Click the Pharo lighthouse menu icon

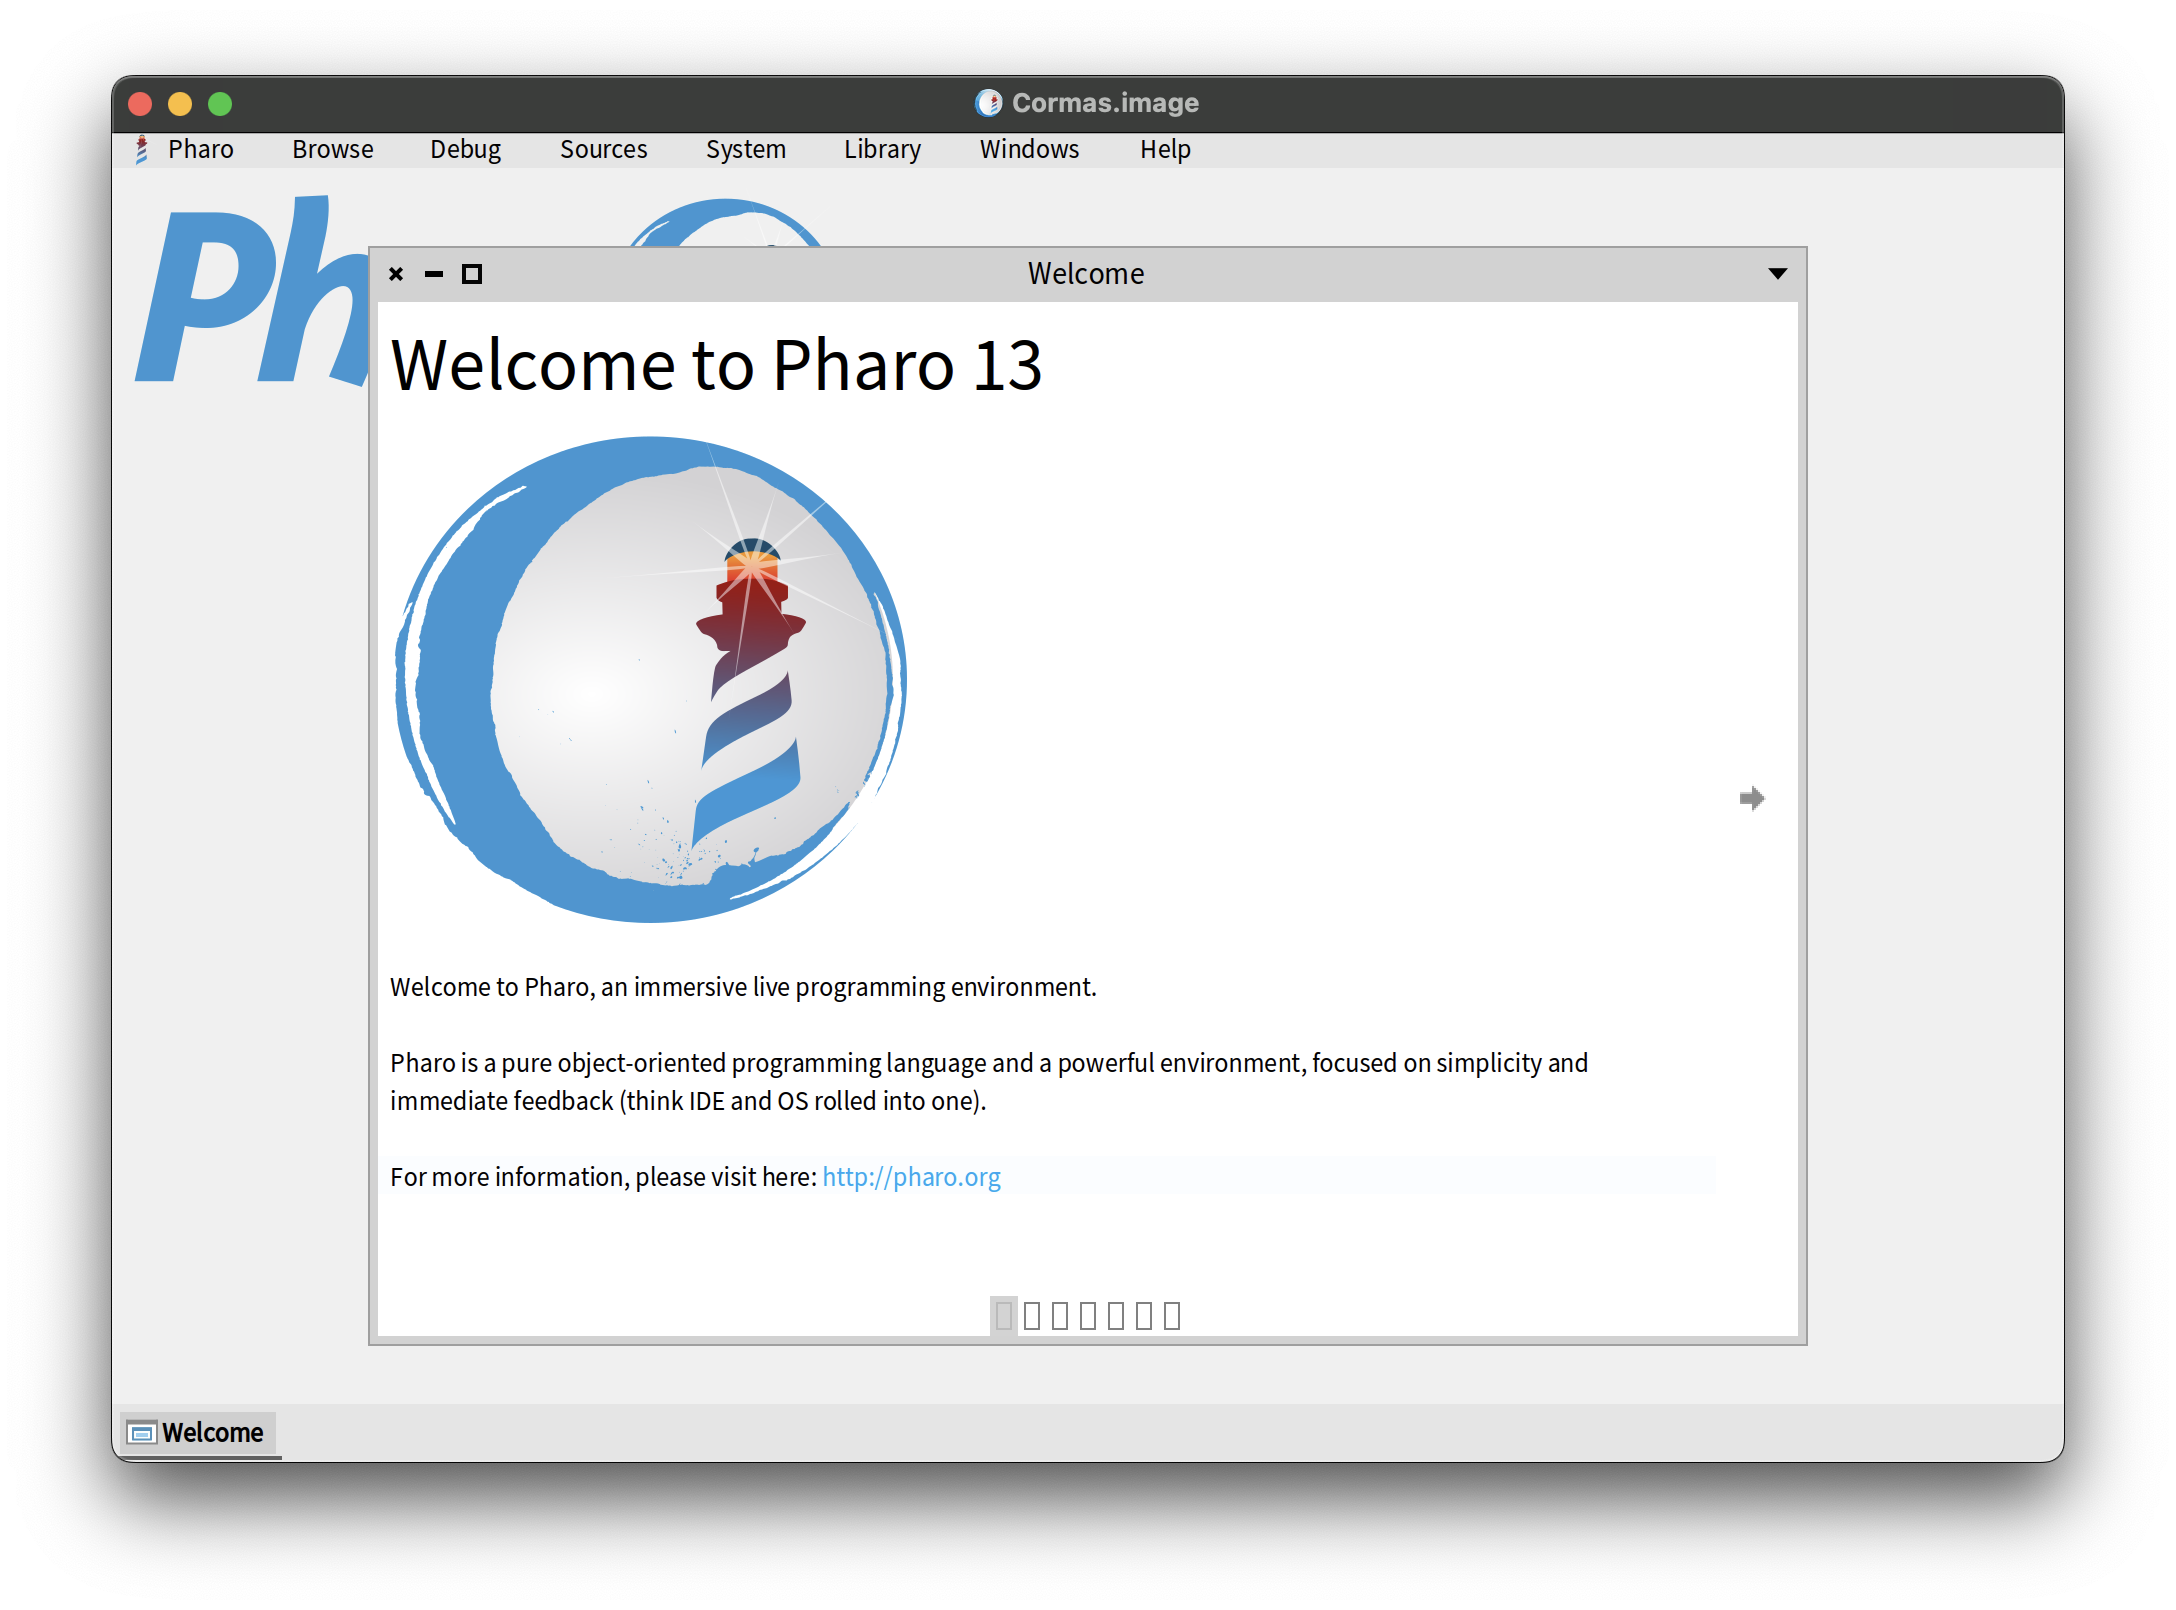142,150
